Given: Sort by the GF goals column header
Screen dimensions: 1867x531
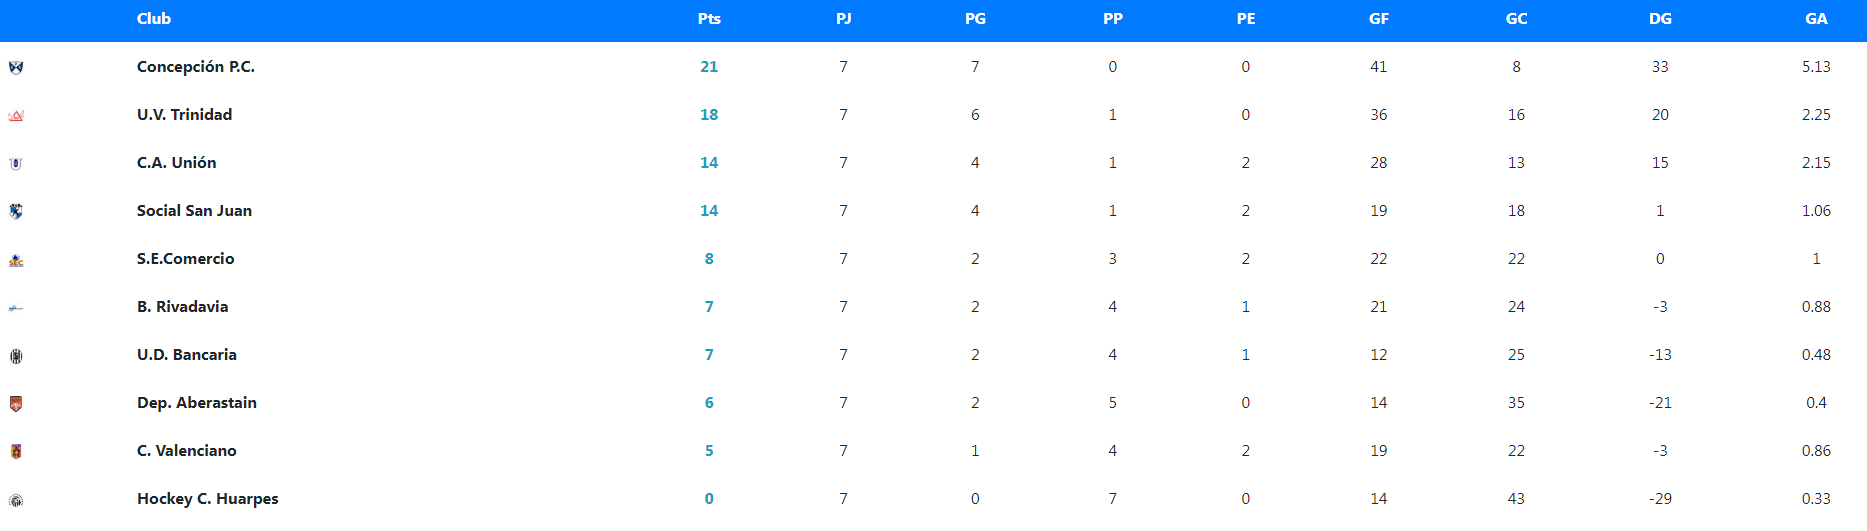Looking at the screenshot, I should pos(1379,19).
